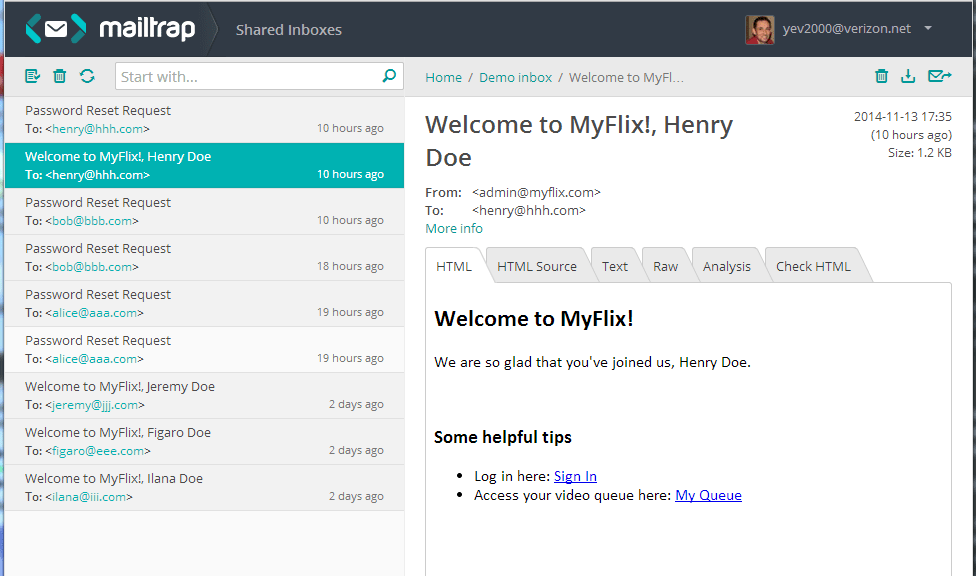Click the user avatar picture
This screenshot has width=976, height=576.
pos(759,29)
